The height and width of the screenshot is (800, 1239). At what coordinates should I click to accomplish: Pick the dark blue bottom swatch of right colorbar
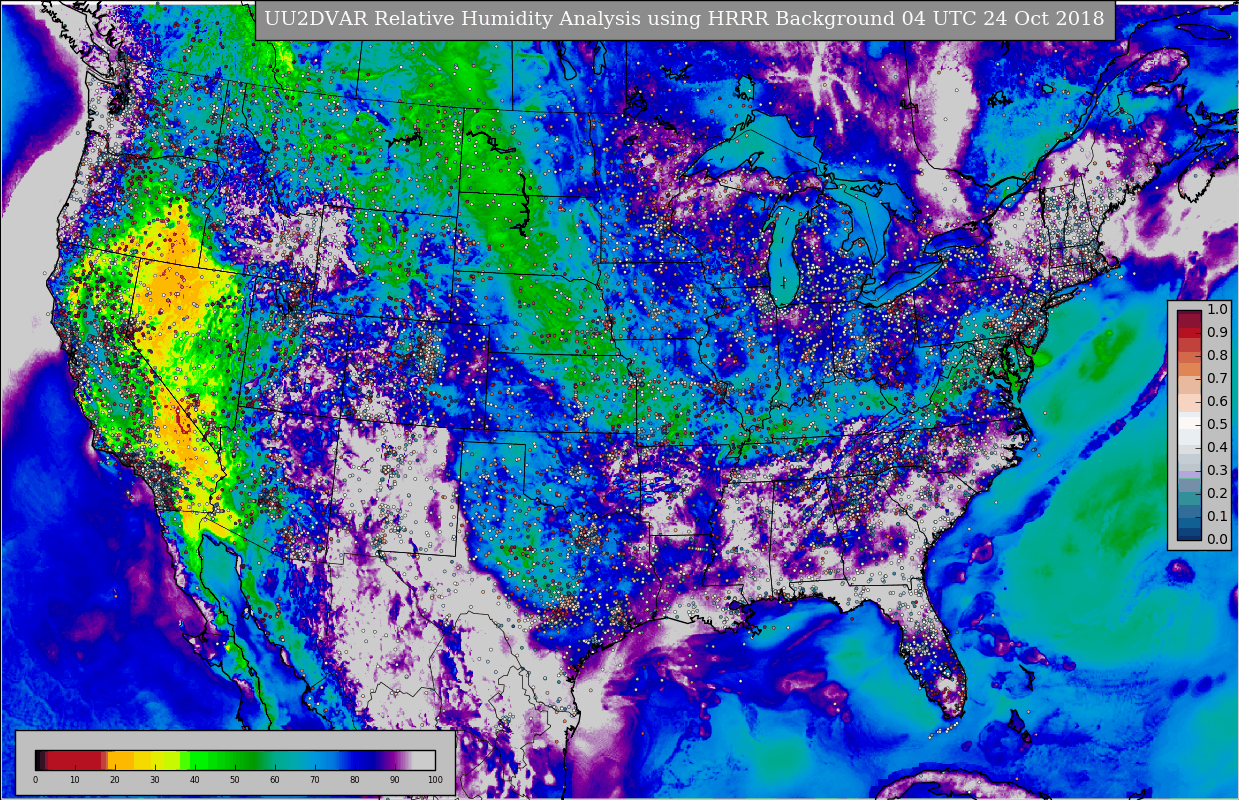(x=1189, y=533)
